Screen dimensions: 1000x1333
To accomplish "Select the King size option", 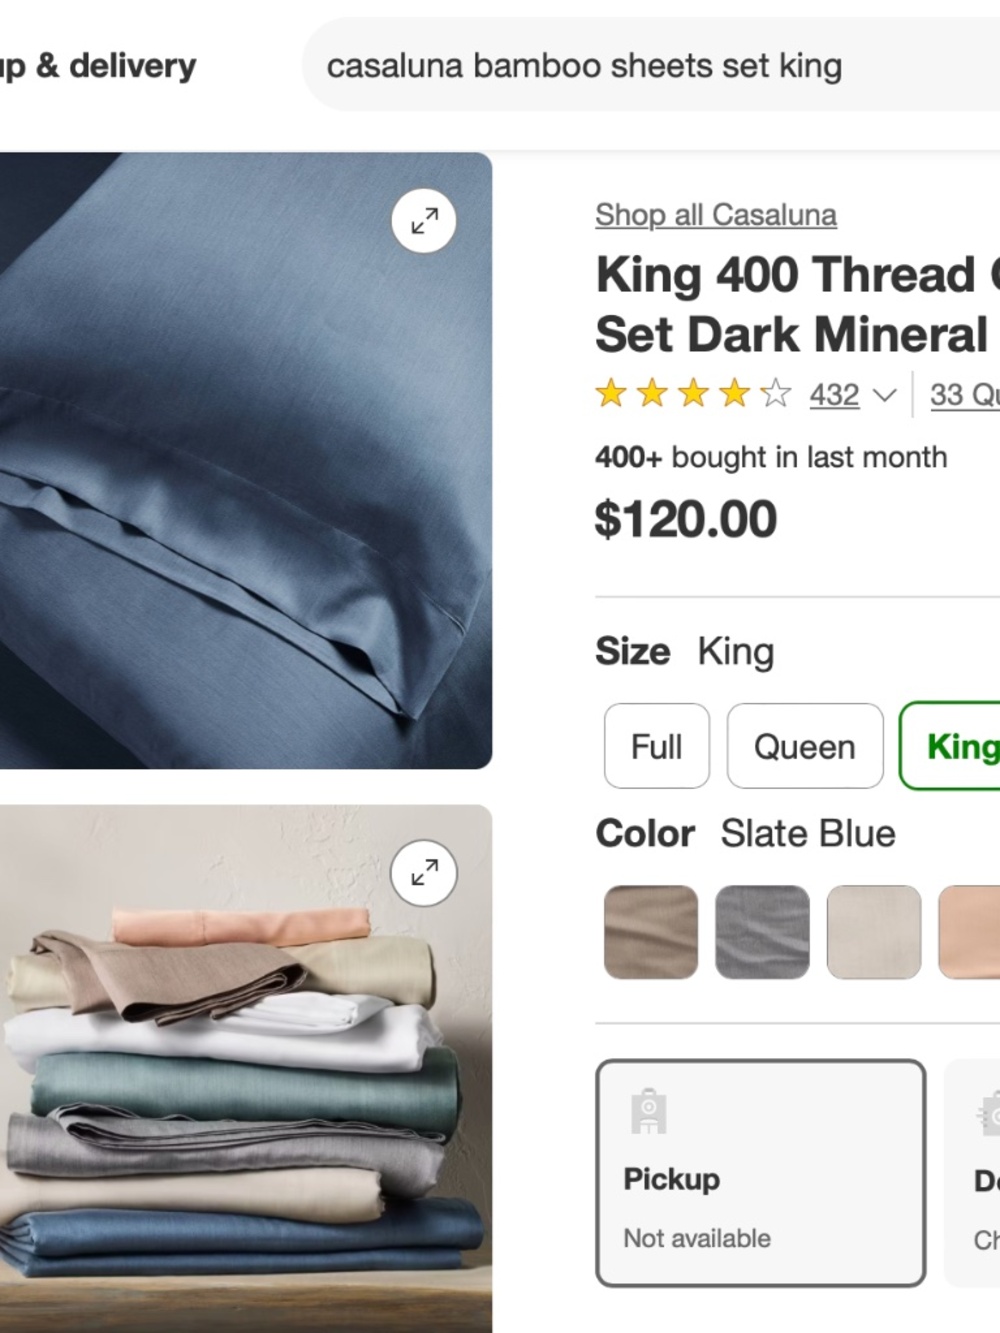I will 950,746.
